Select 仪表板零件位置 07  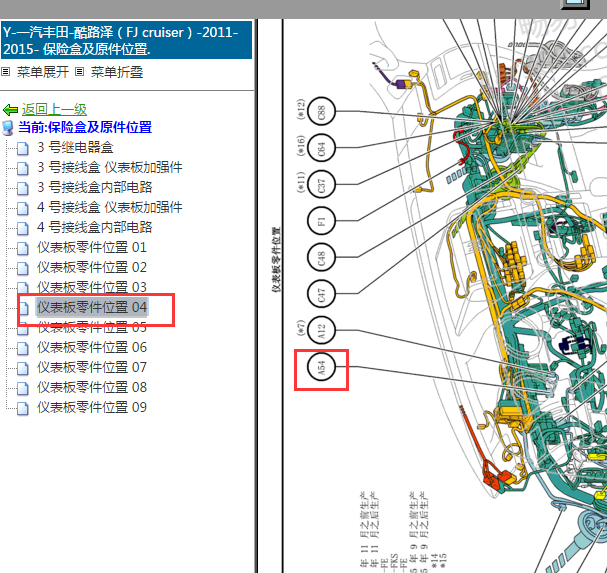pyautogui.click(x=92, y=367)
